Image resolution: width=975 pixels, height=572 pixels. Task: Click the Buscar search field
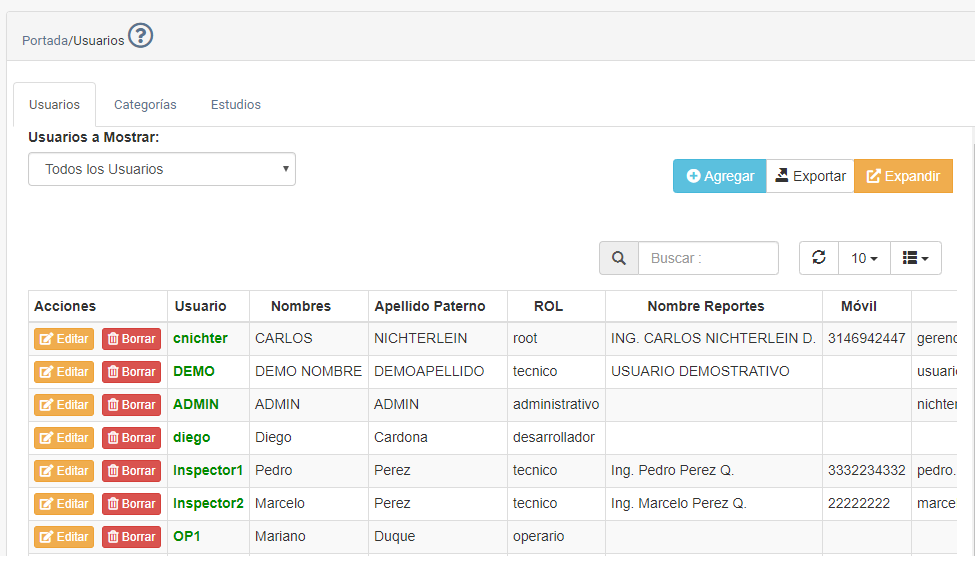tap(708, 258)
